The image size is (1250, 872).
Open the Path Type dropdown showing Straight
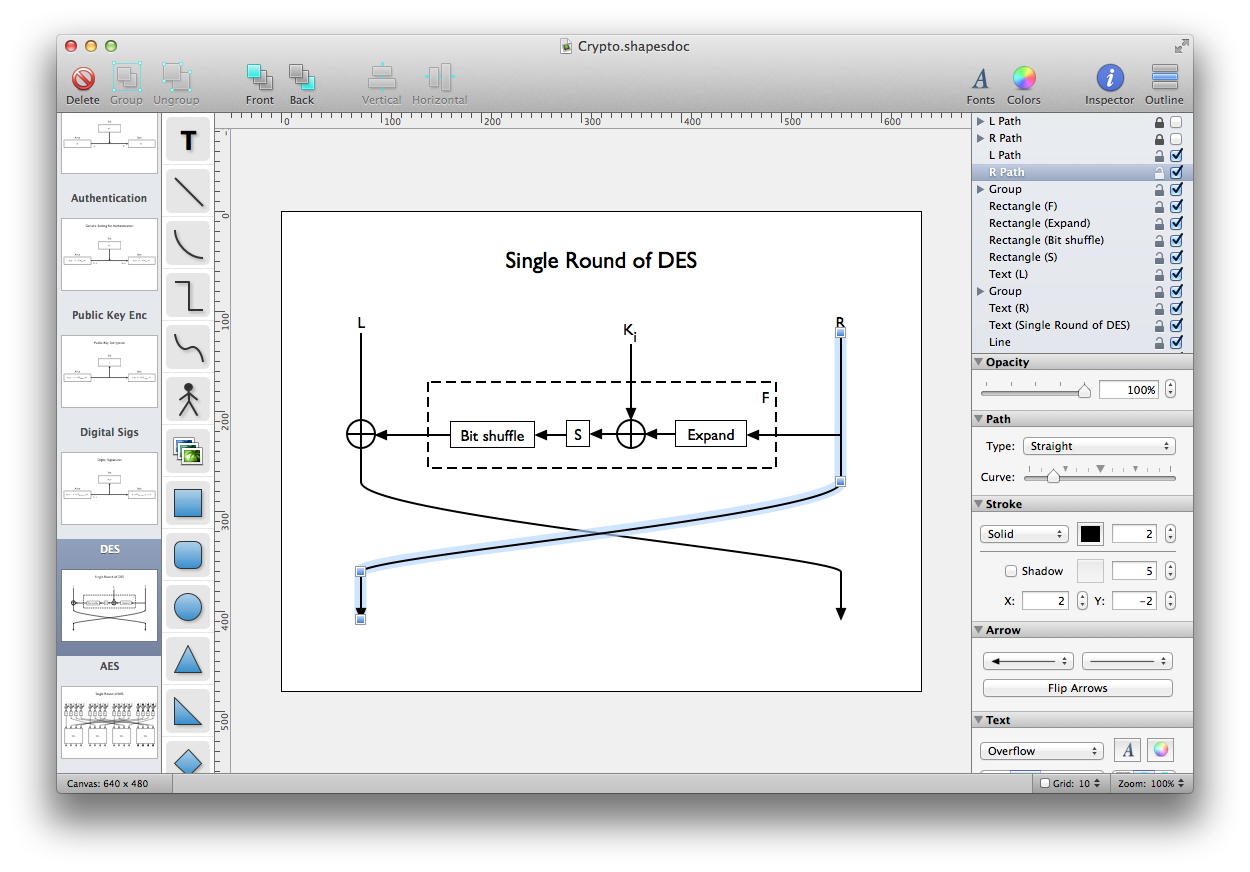click(1099, 446)
